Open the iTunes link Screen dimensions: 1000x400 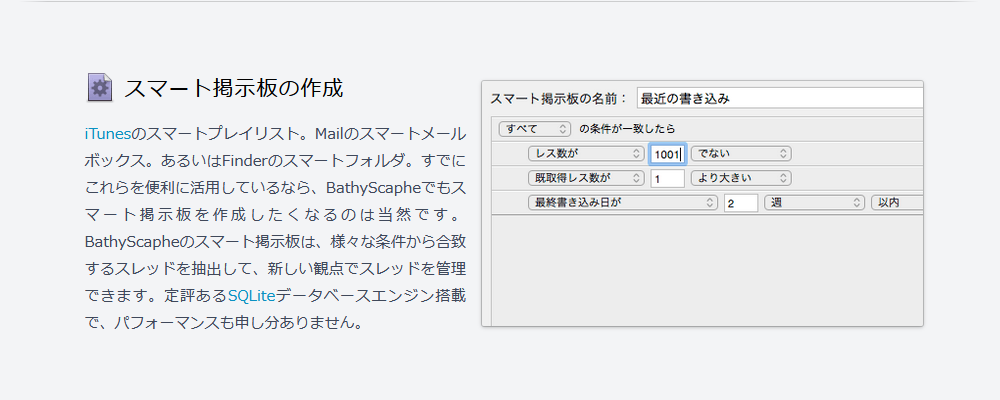click(107, 134)
